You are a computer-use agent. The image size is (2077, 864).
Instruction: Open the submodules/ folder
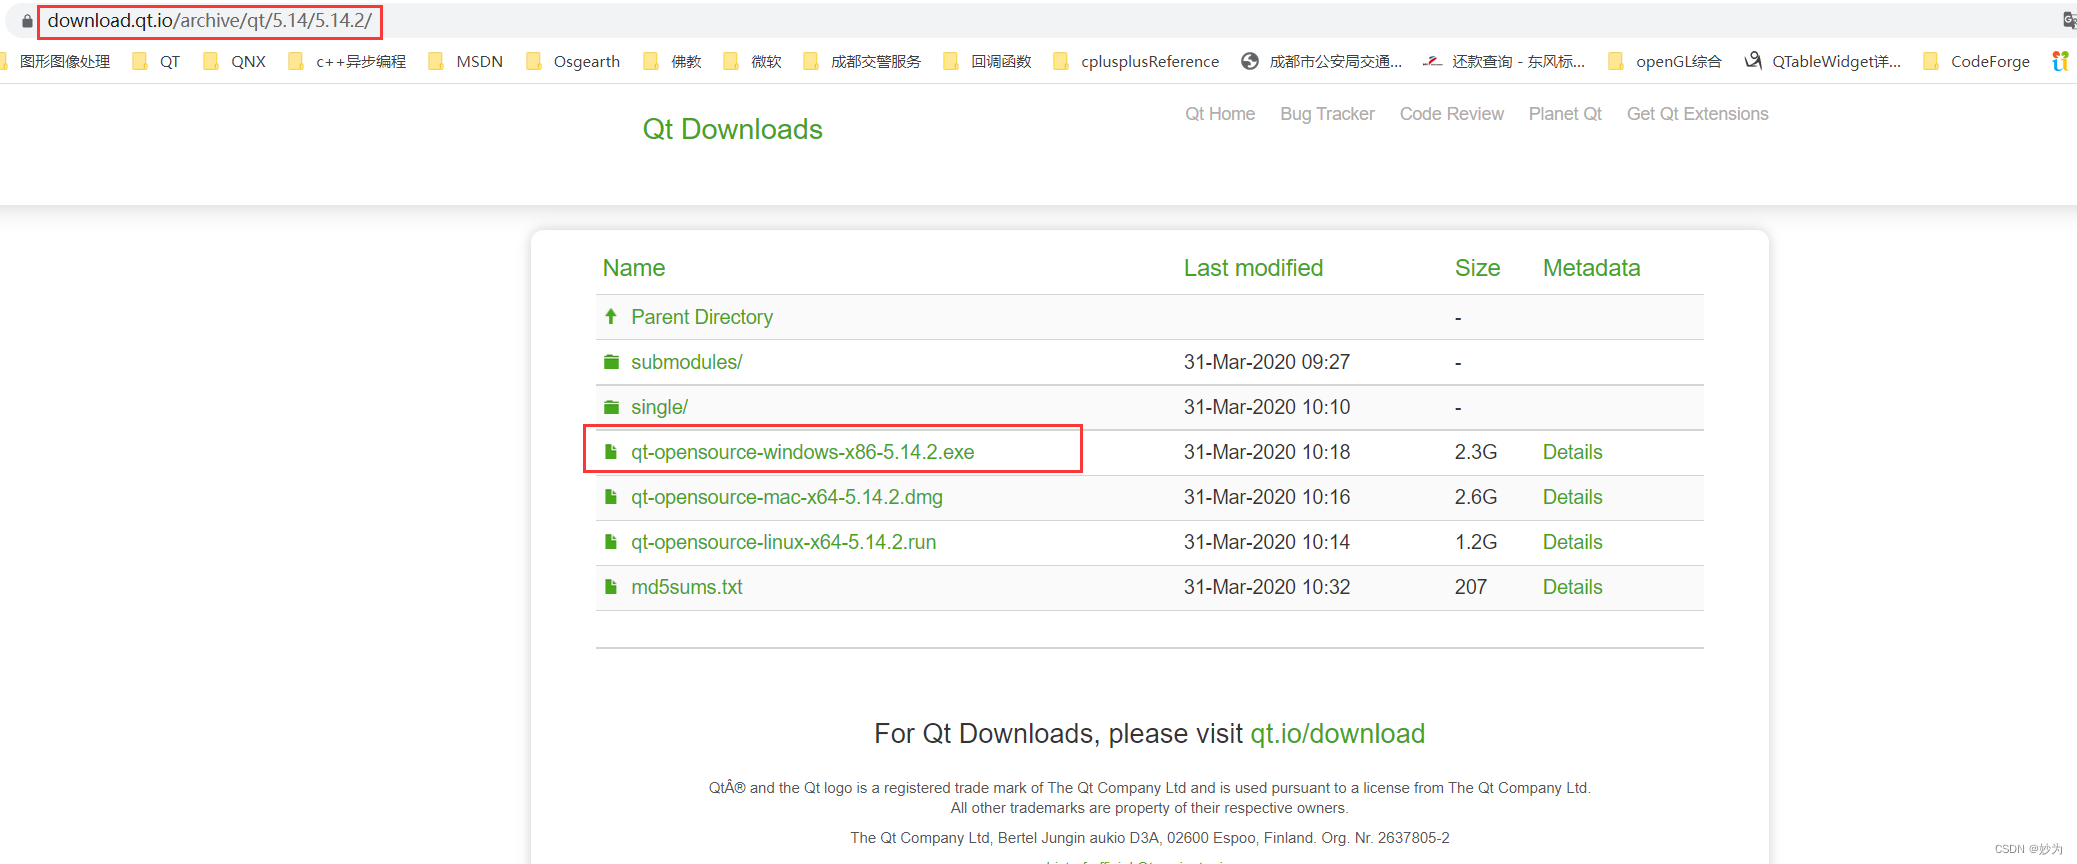(x=686, y=362)
